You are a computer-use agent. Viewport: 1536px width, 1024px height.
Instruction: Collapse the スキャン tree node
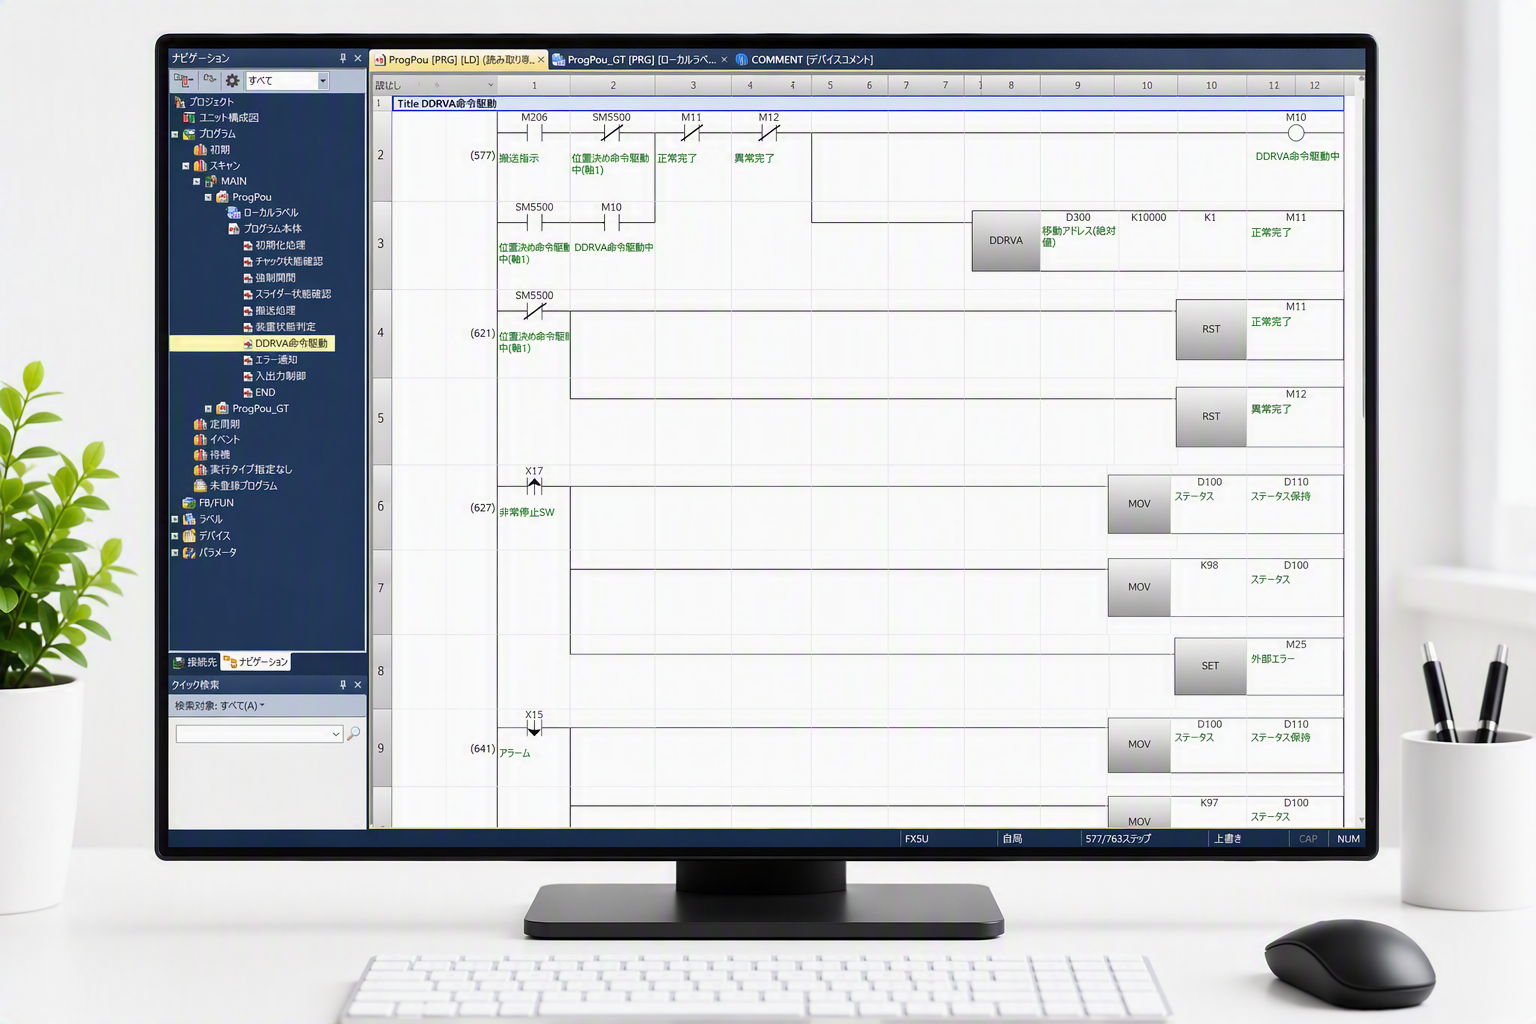[186, 166]
